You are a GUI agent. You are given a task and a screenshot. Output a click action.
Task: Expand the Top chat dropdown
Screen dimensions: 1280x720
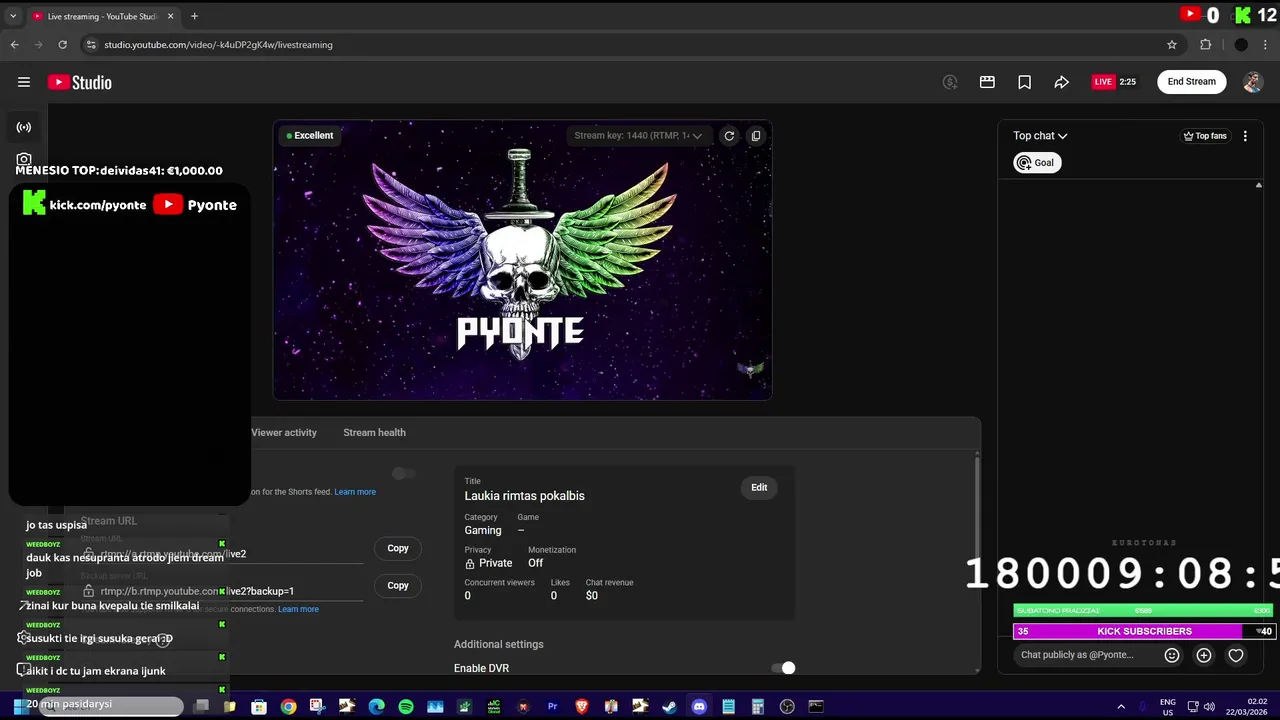pyautogui.click(x=1040, y=136)
